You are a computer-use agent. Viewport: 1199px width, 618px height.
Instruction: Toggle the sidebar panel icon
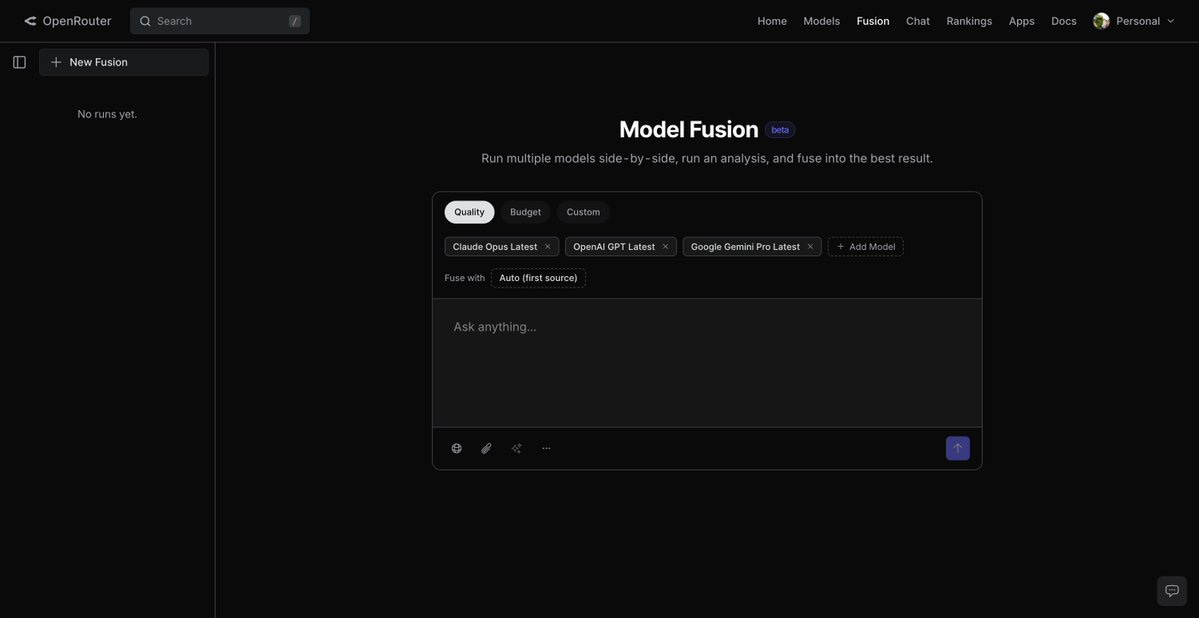click(x=20, y=62)
